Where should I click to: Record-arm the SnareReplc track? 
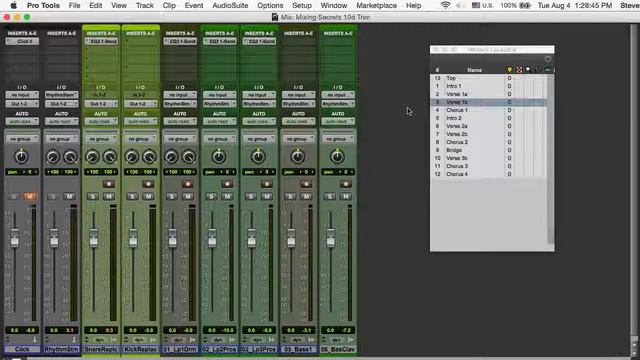tap(109, 184)
